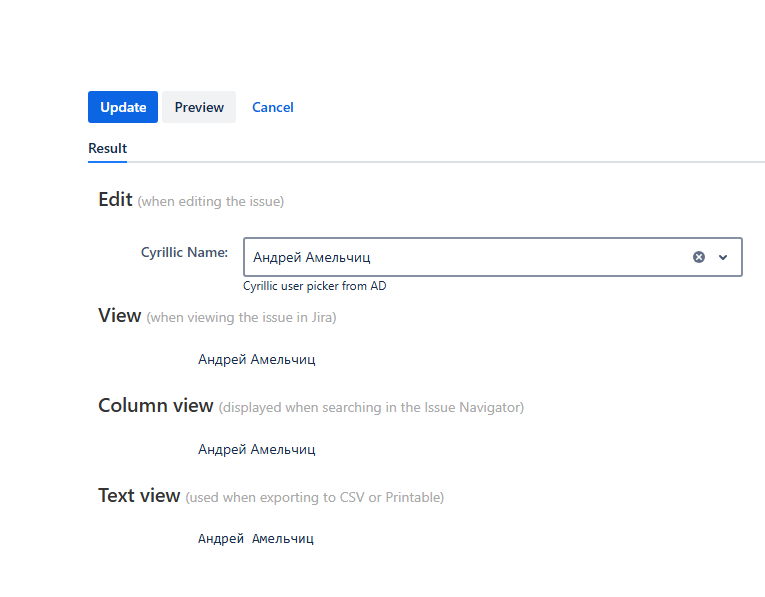Click the Text view section heading
Image resolution: width=765 pixels, height=597 pixels.
139,496
